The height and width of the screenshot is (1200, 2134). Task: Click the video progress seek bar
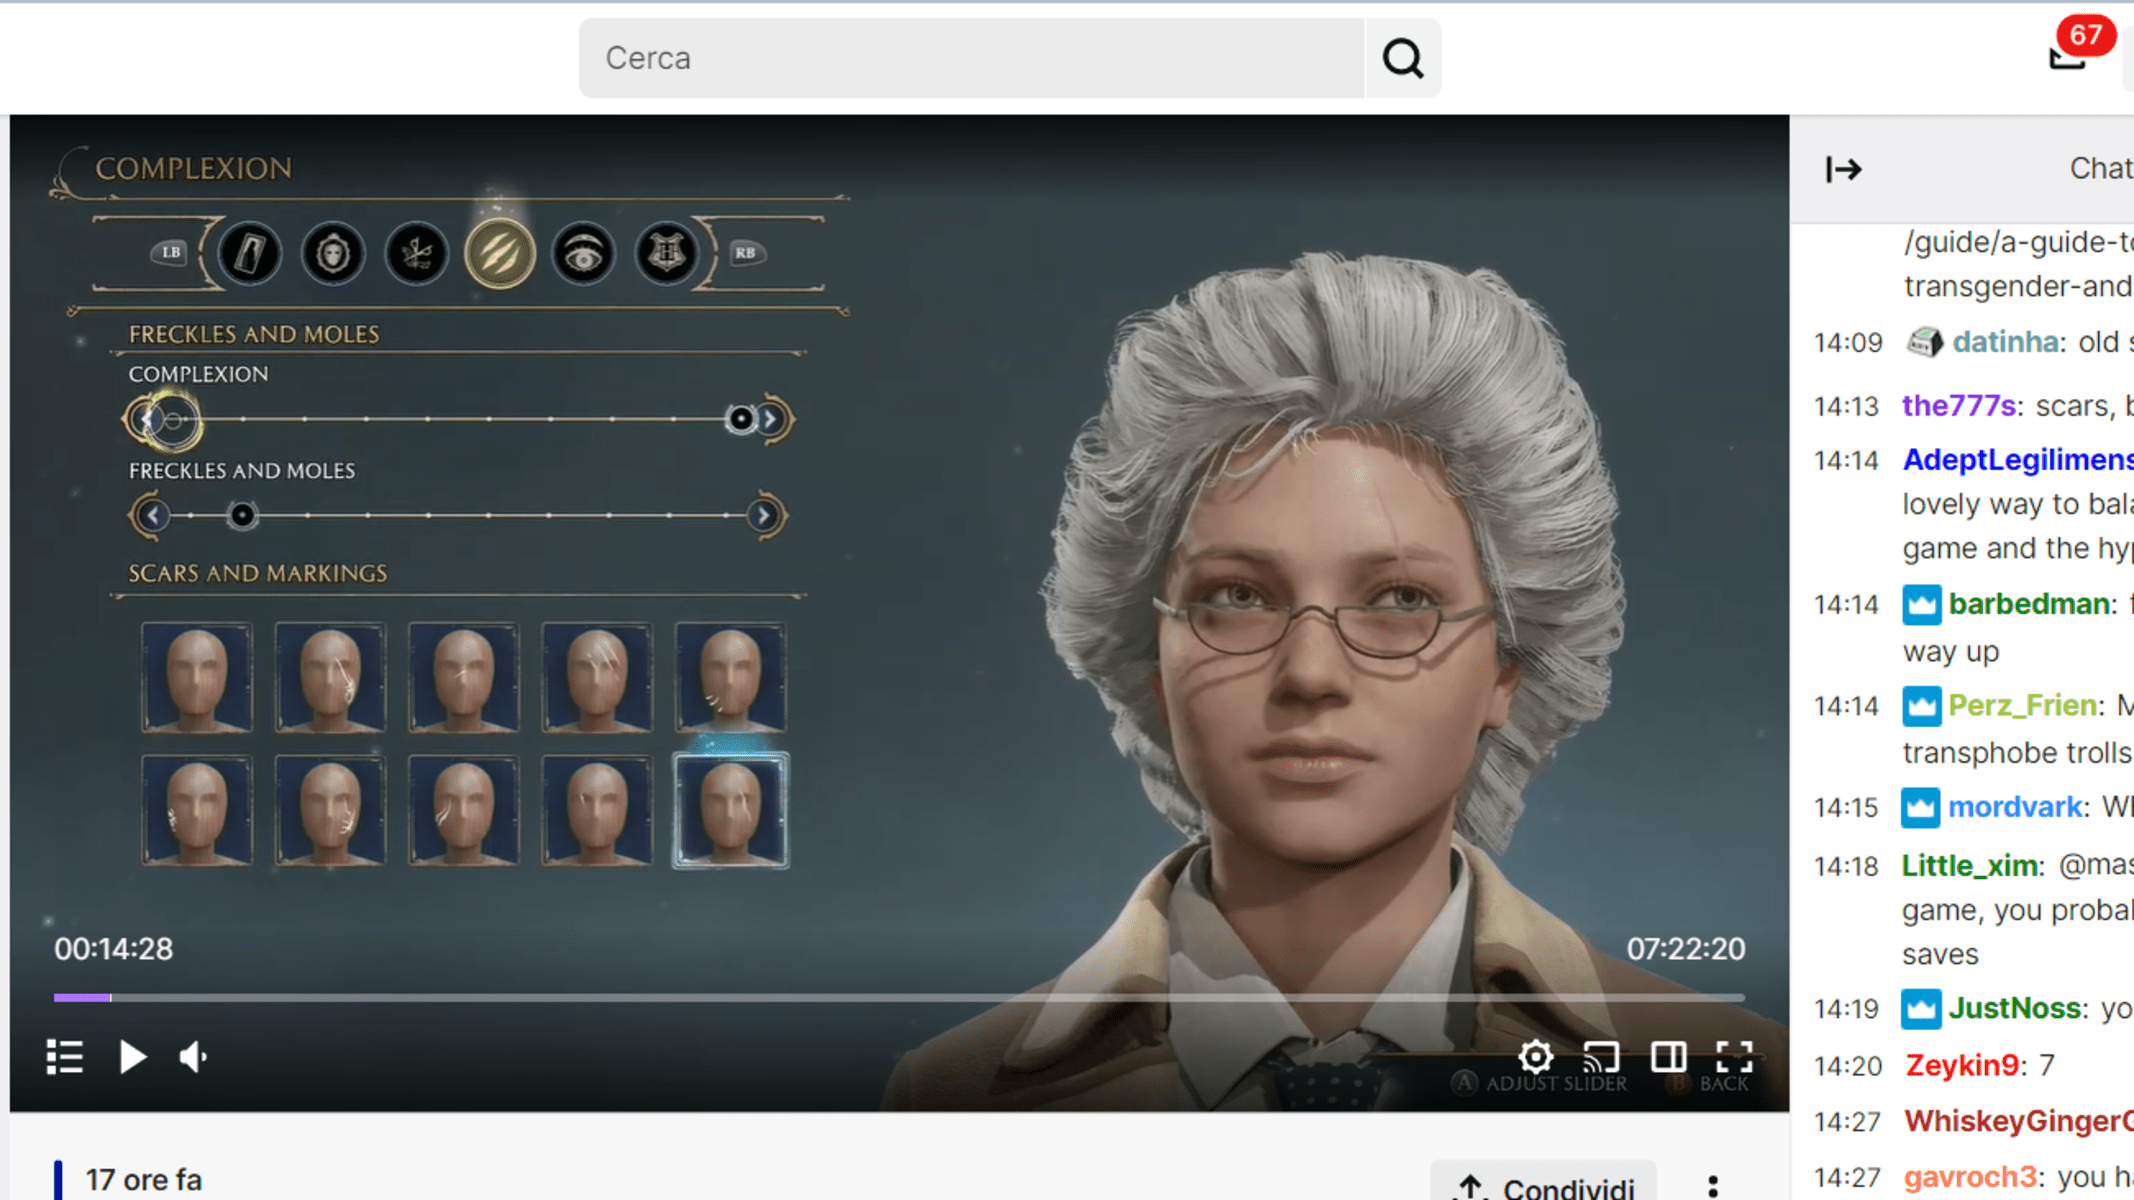coord(899,997)
